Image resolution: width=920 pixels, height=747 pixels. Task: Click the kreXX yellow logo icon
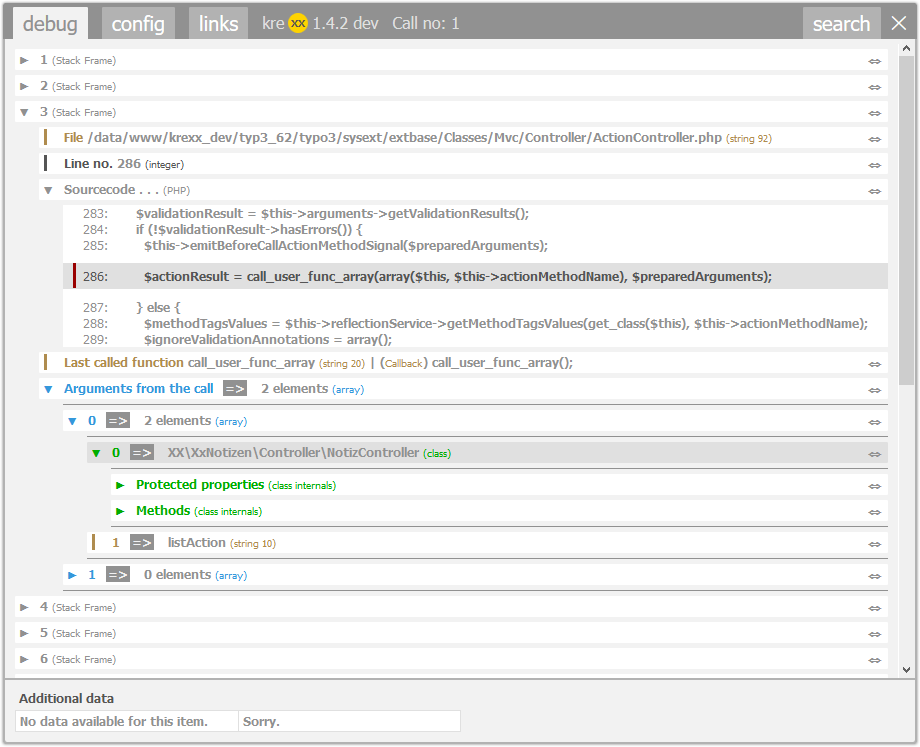tap(298, 23)
